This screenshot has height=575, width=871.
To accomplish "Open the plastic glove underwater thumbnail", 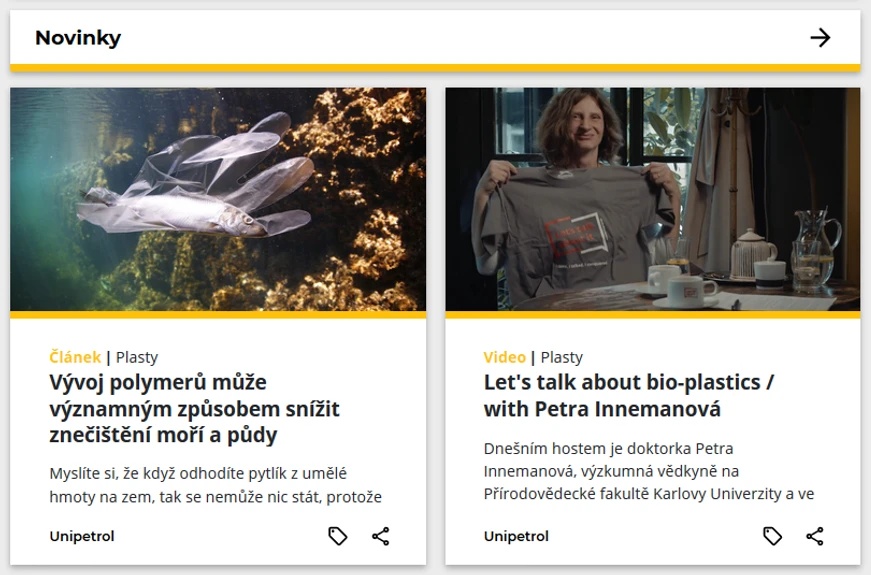I will point(218,199).
